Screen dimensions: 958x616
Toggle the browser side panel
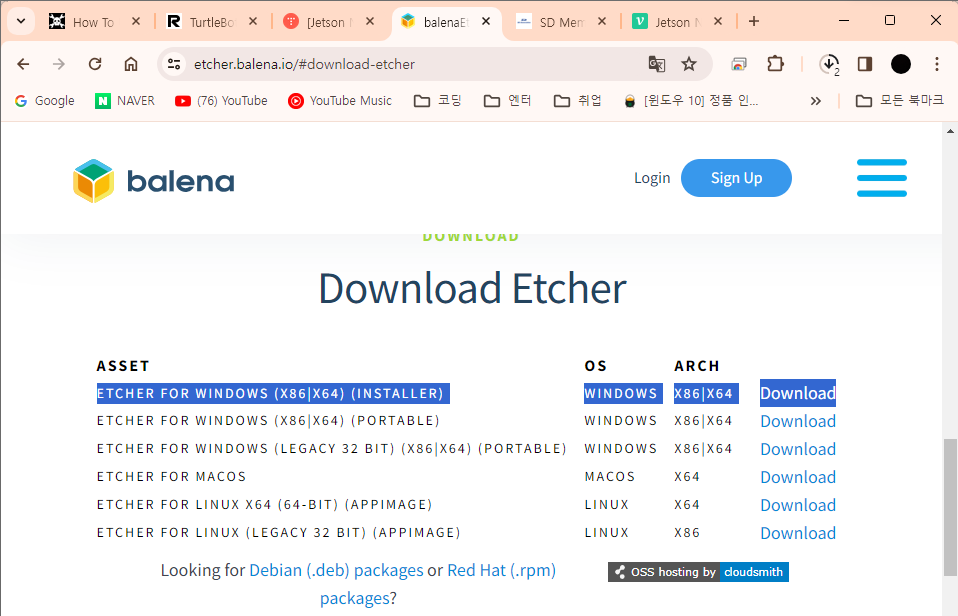point(865,64)
